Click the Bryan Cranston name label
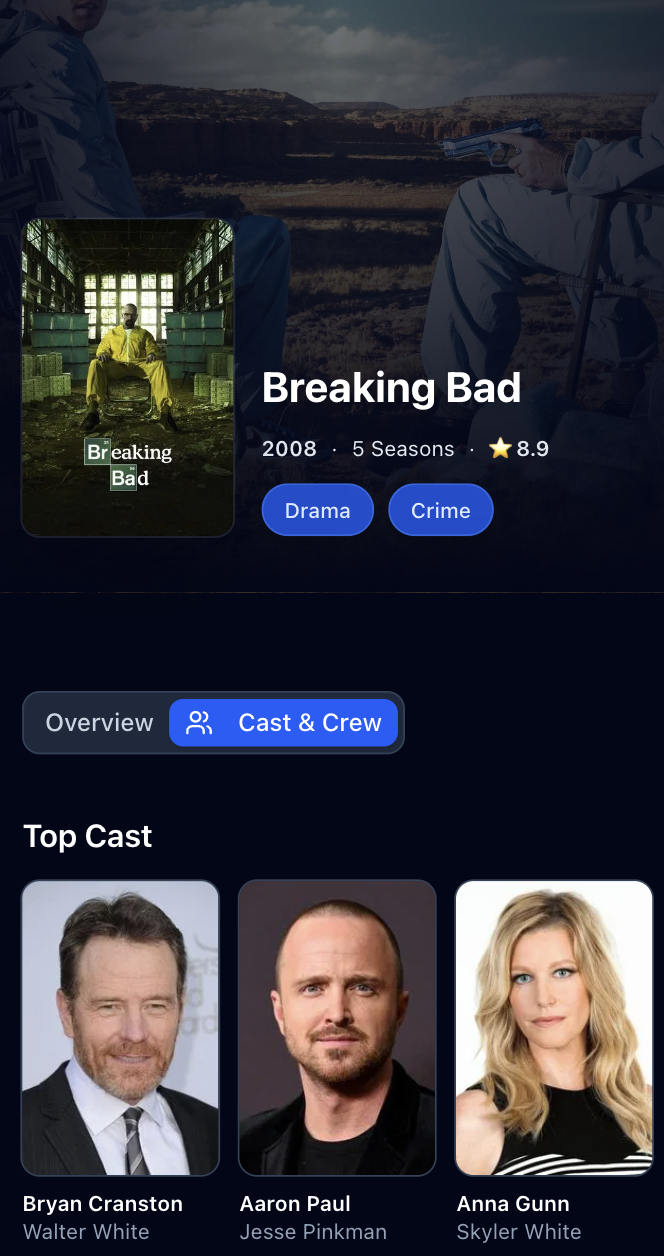 tap(103, 1204)
